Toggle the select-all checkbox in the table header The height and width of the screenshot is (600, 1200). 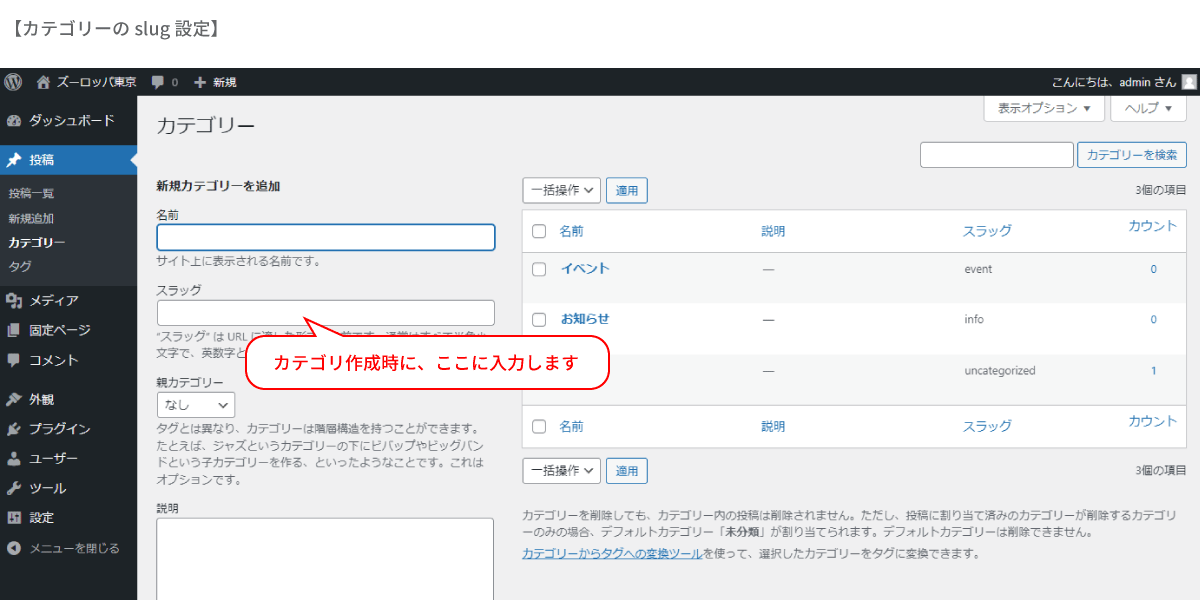[539, 230]
